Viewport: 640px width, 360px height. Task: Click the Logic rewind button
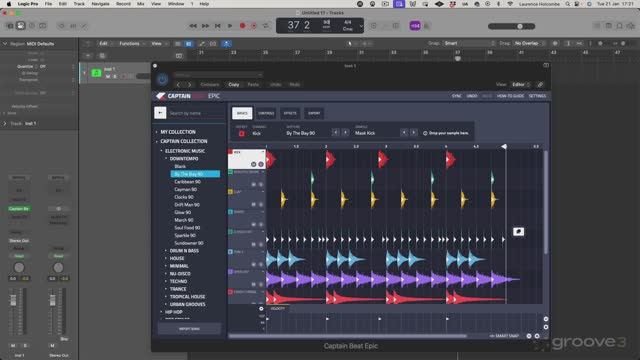point(193,26)
